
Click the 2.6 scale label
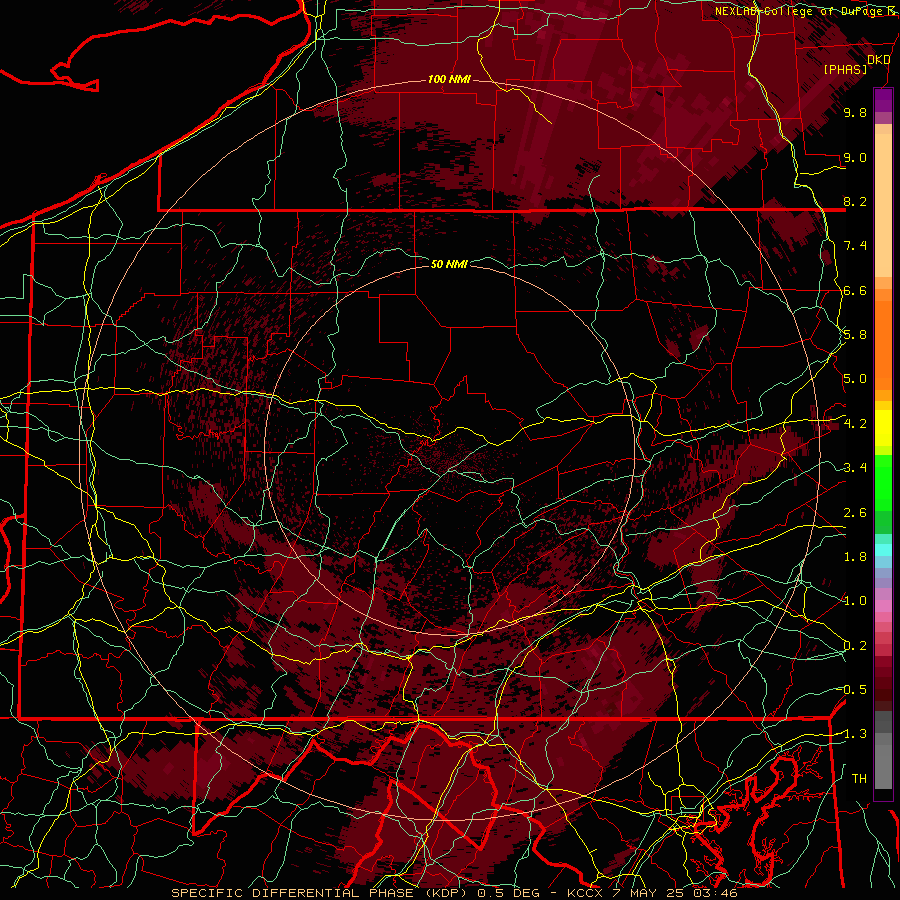[x=855, y=513]
